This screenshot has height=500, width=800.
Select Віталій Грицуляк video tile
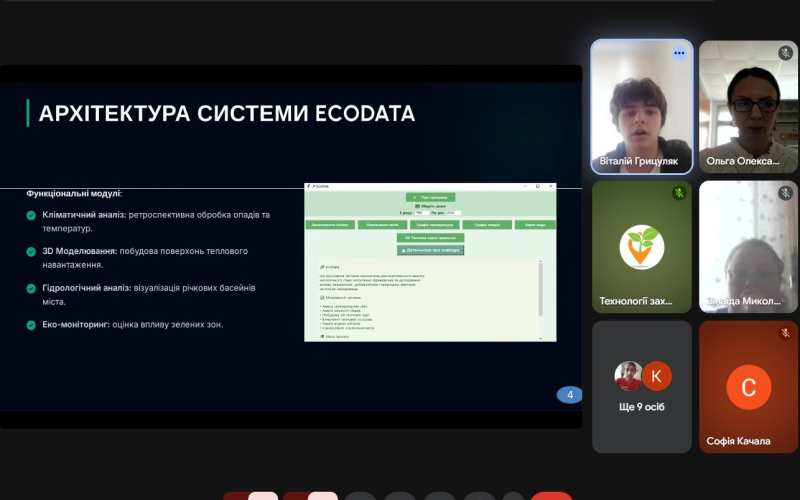[x=642, y=107]
